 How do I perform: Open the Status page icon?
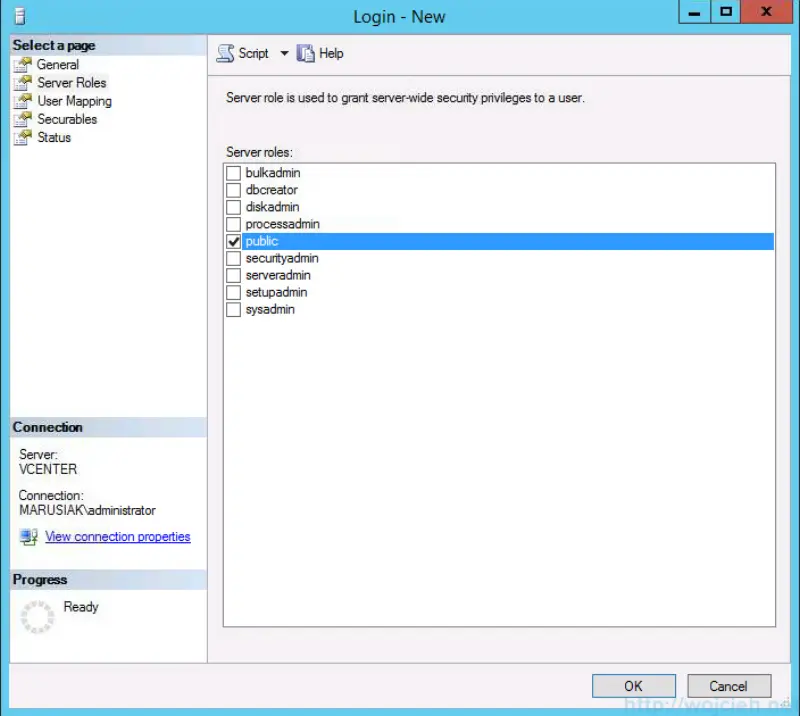point(23,137)
